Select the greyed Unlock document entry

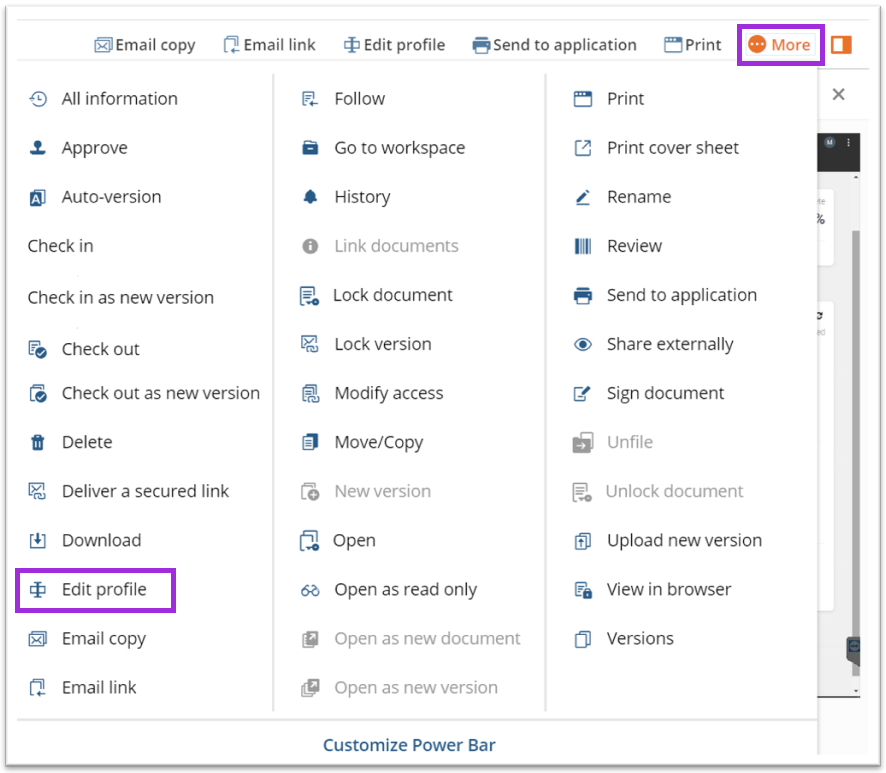(x=658, y=492)
